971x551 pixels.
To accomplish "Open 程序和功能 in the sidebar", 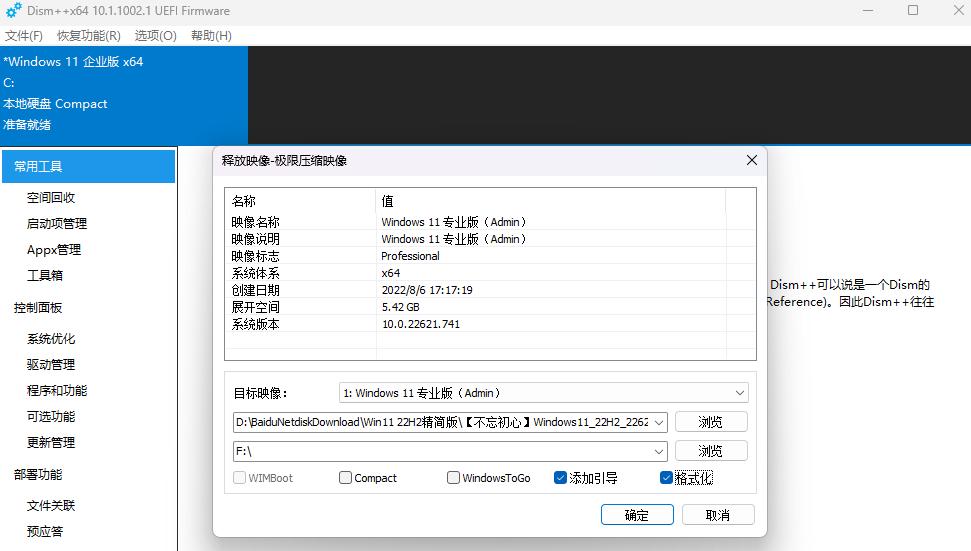I will [56, 391].
